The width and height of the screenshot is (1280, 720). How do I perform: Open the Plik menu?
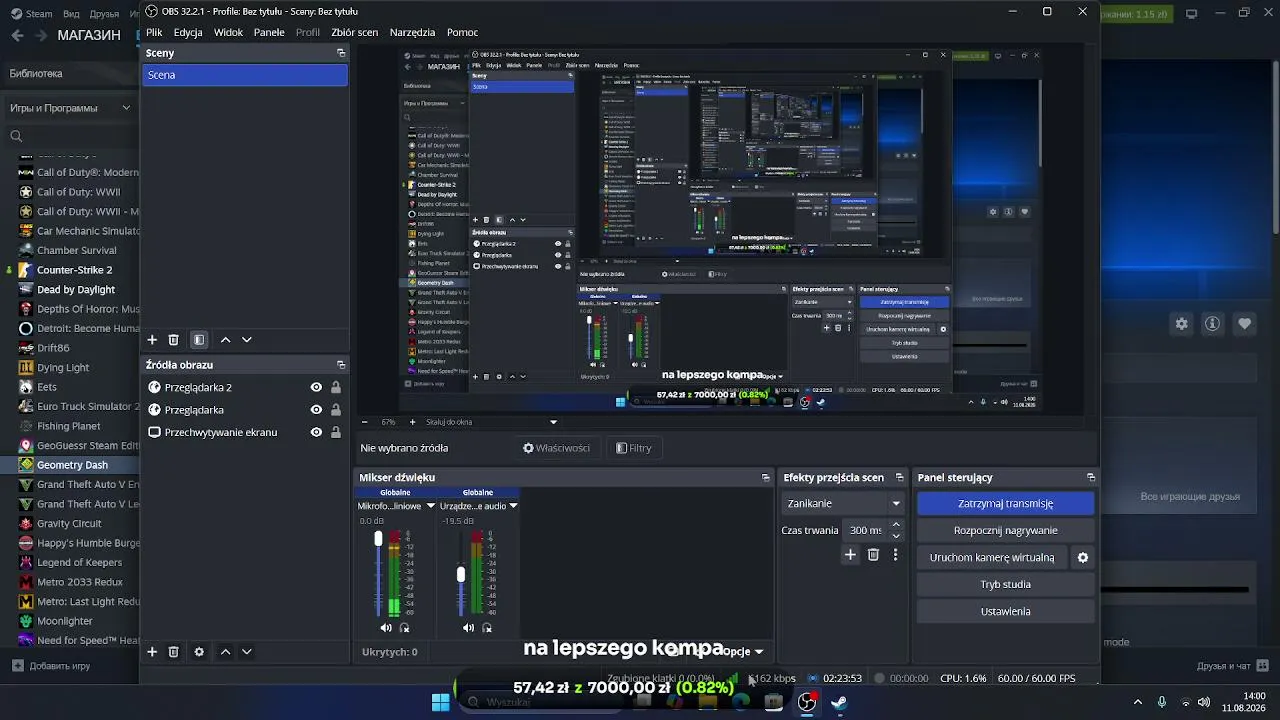[x=154, y=32]
